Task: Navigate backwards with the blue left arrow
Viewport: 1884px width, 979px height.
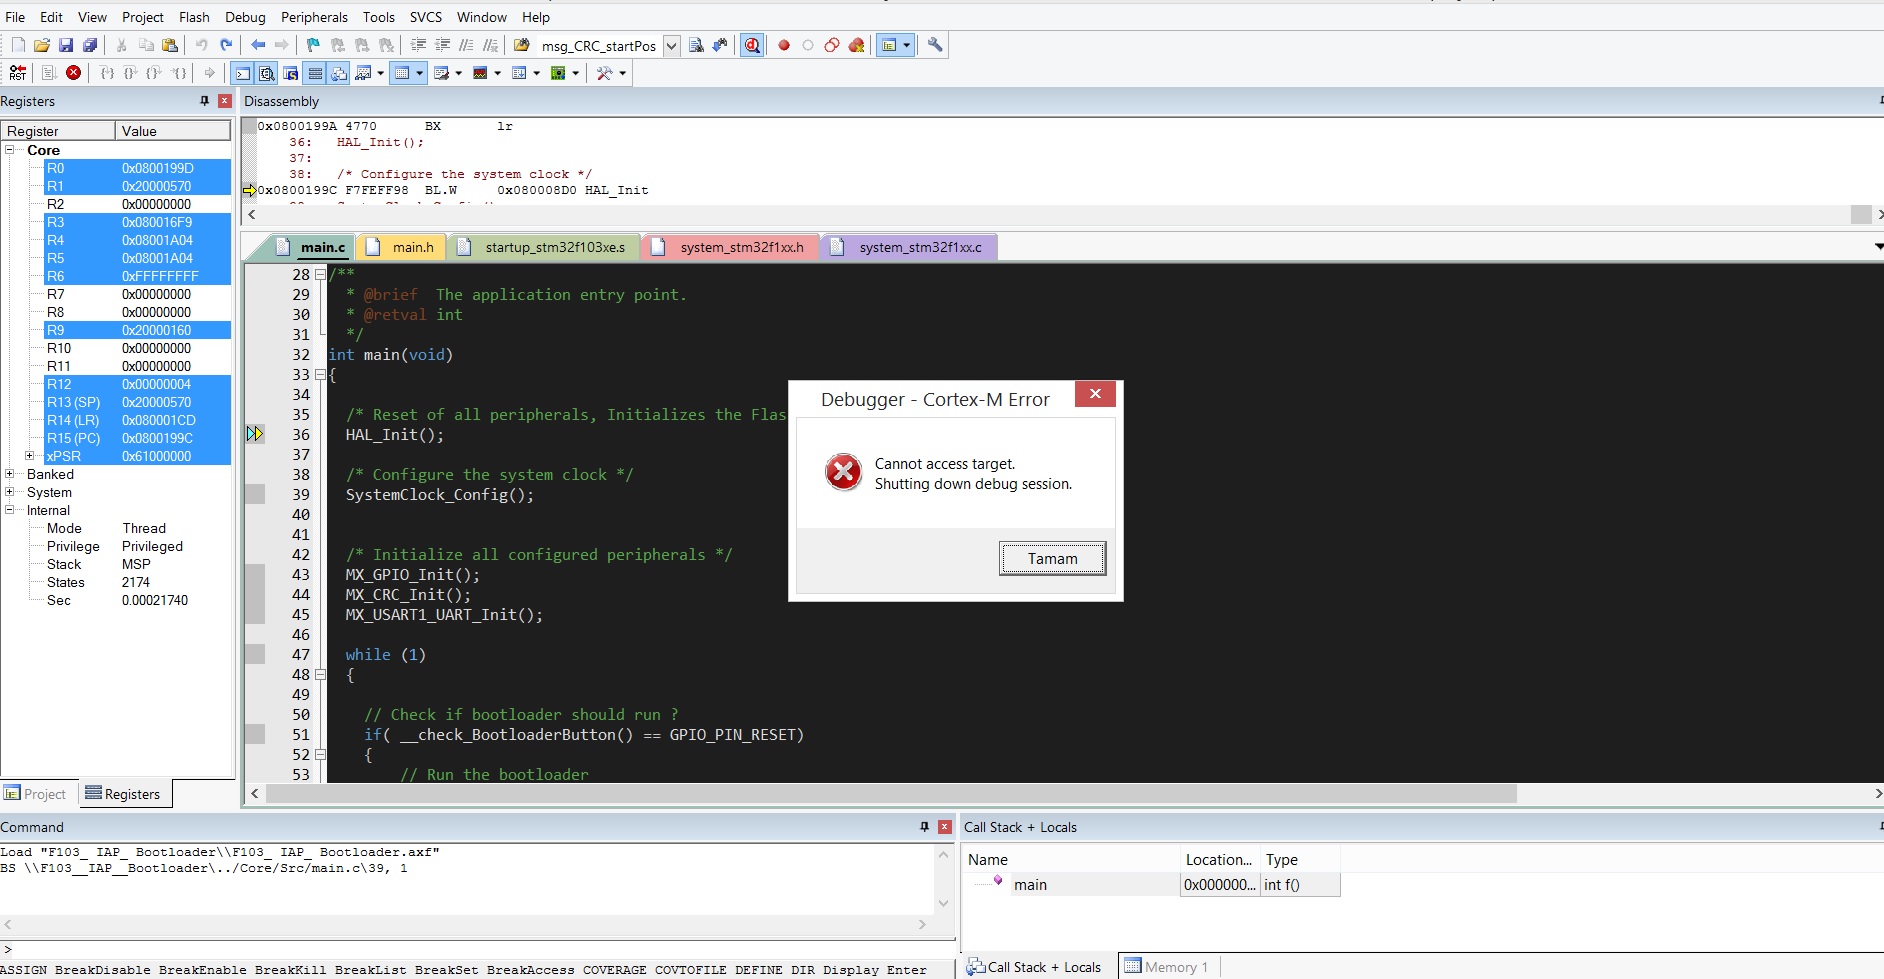Action: click(x=258, y=45)
